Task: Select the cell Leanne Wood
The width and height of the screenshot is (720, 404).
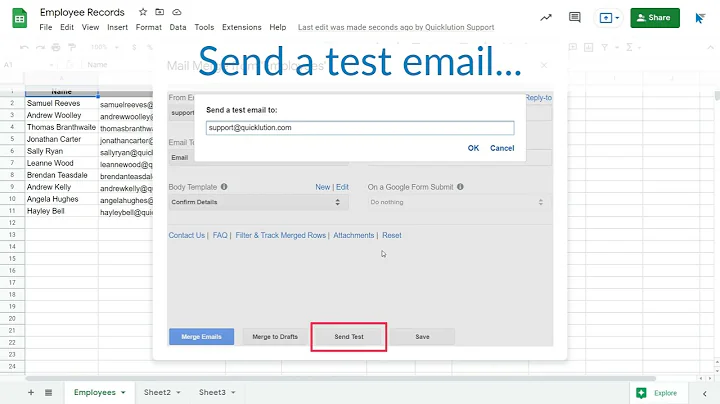Action: coord(62,163)
